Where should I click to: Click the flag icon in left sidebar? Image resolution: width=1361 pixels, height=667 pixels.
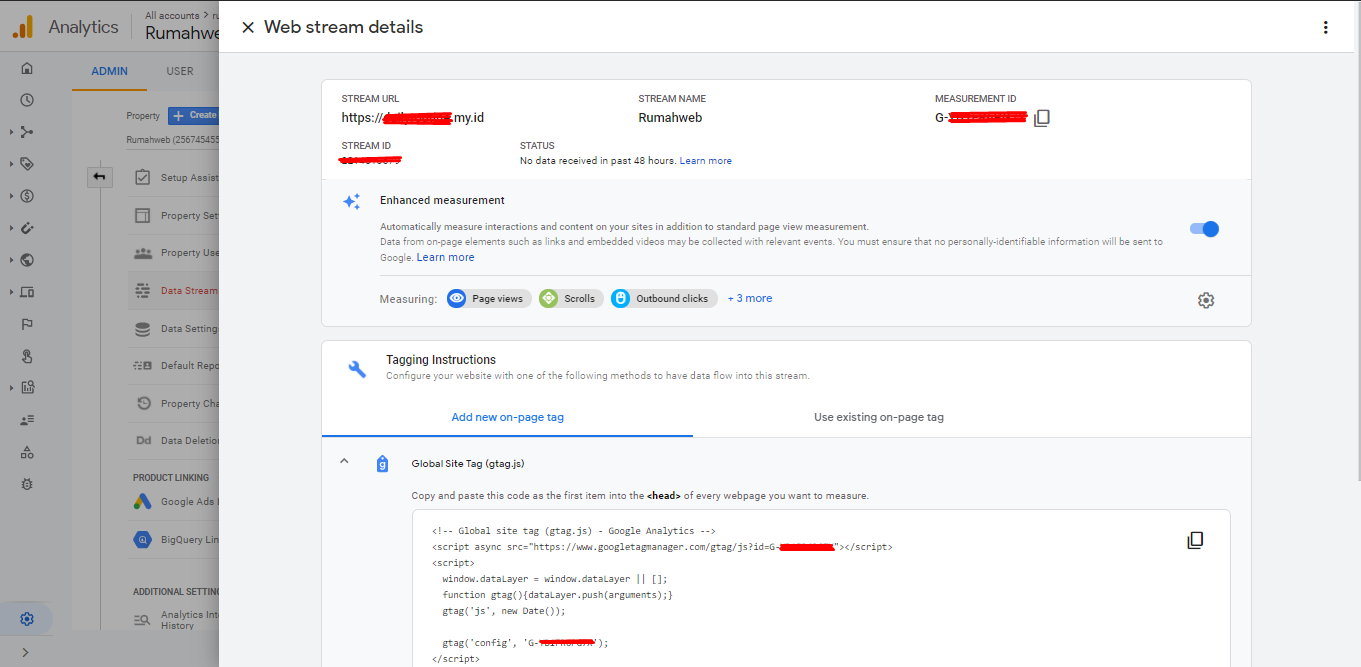tap(27, 324)
